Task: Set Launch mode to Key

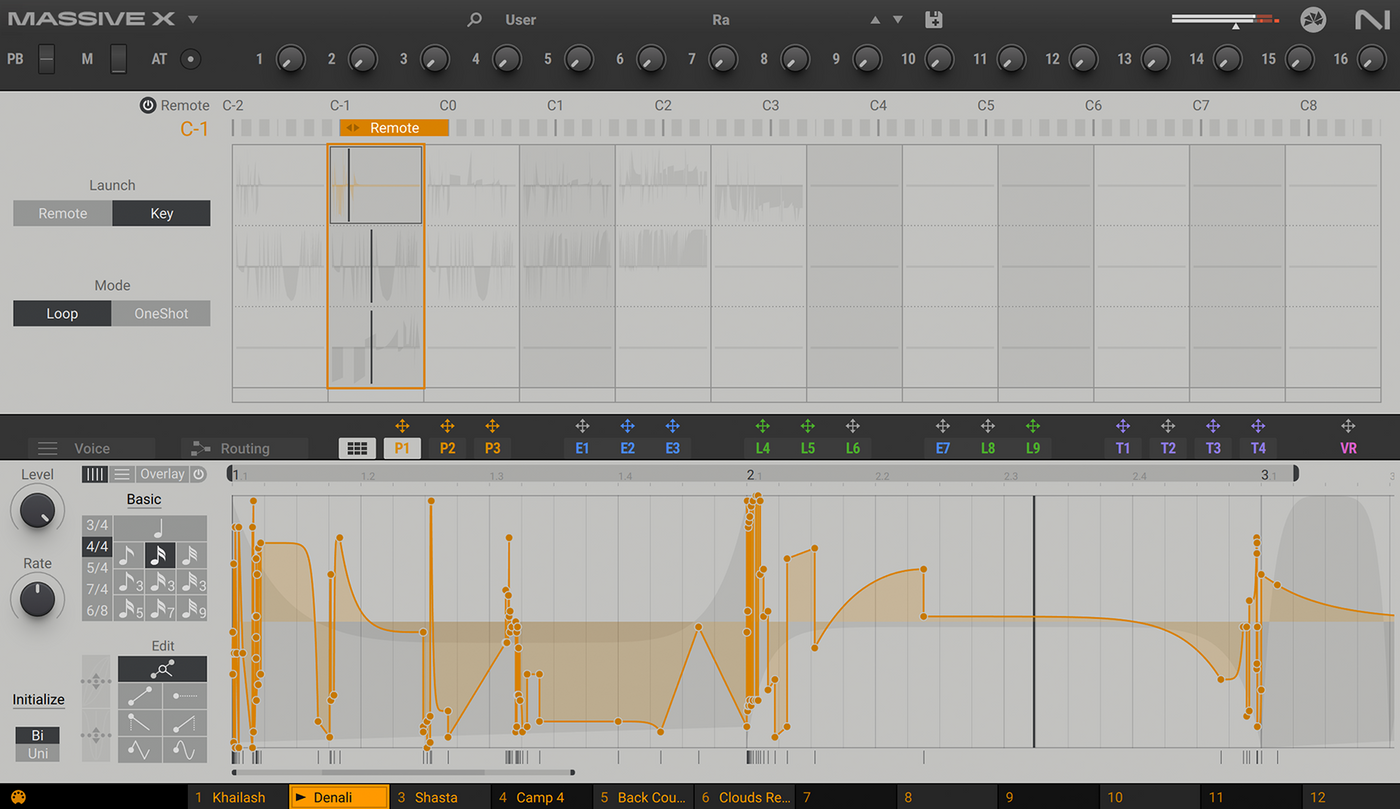Action: pos(161,213)
